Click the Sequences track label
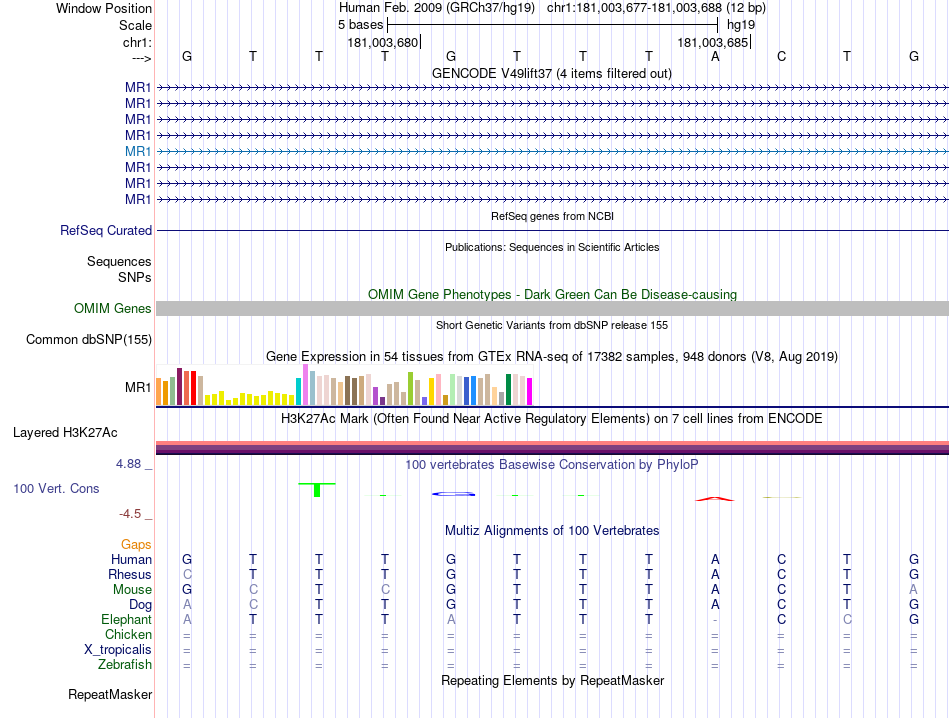Screen dimensions: 950x718 (x=119, y=261)
